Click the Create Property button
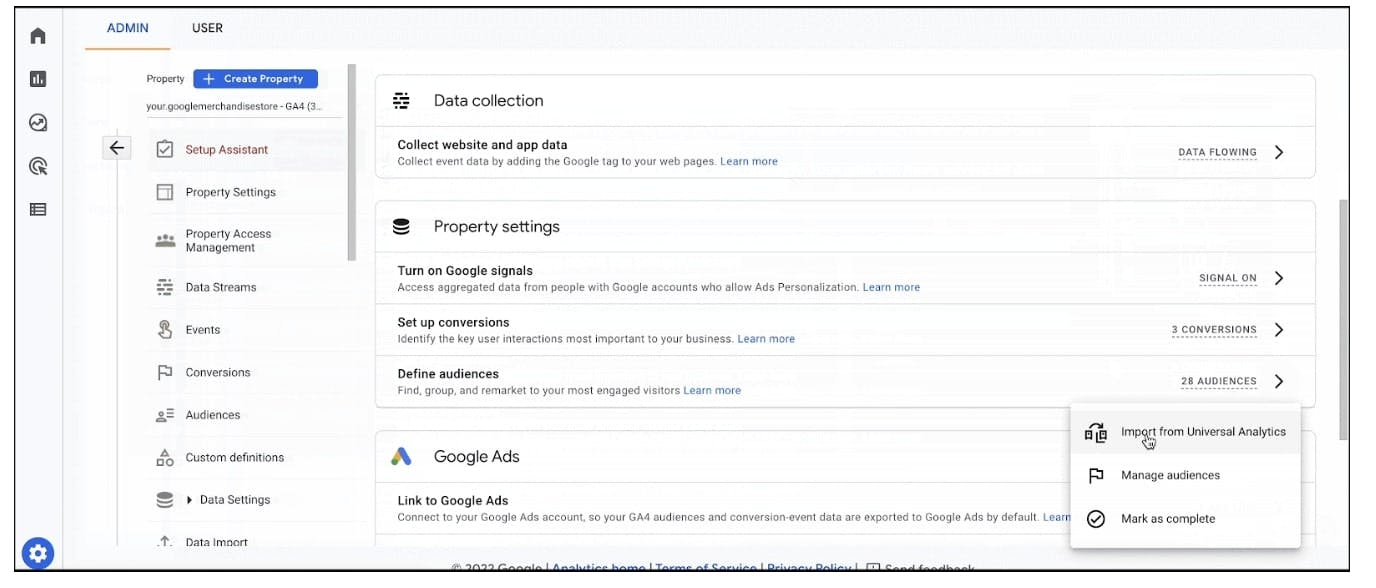 coord(255,79)
